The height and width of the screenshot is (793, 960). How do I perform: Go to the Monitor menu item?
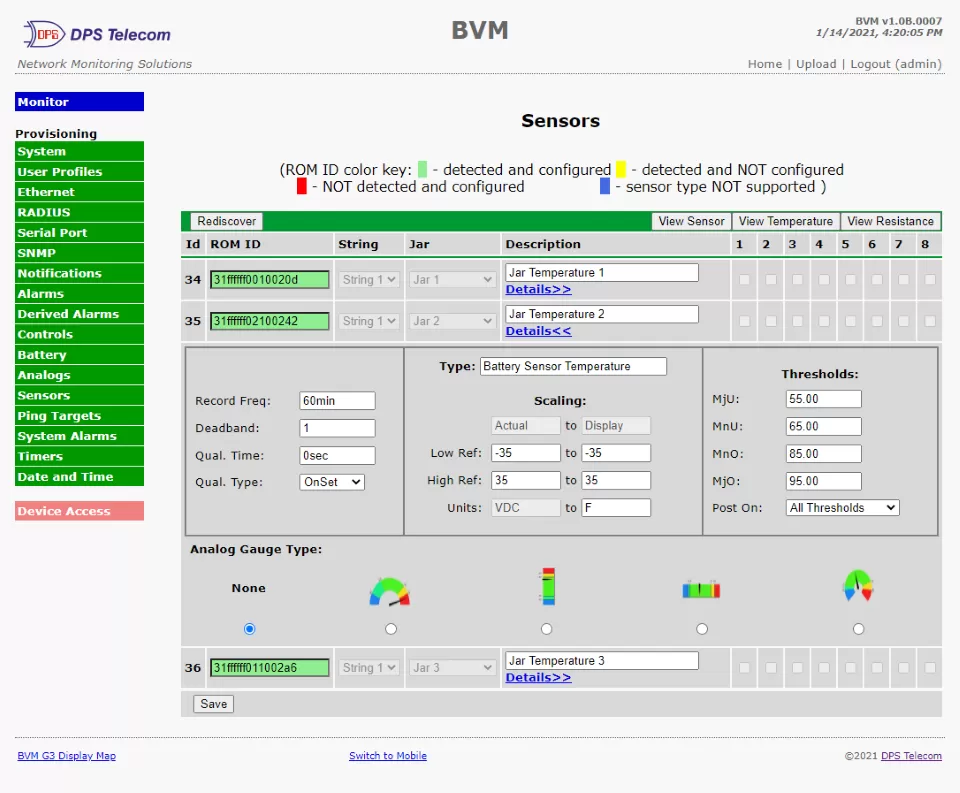tap(79, 102)
